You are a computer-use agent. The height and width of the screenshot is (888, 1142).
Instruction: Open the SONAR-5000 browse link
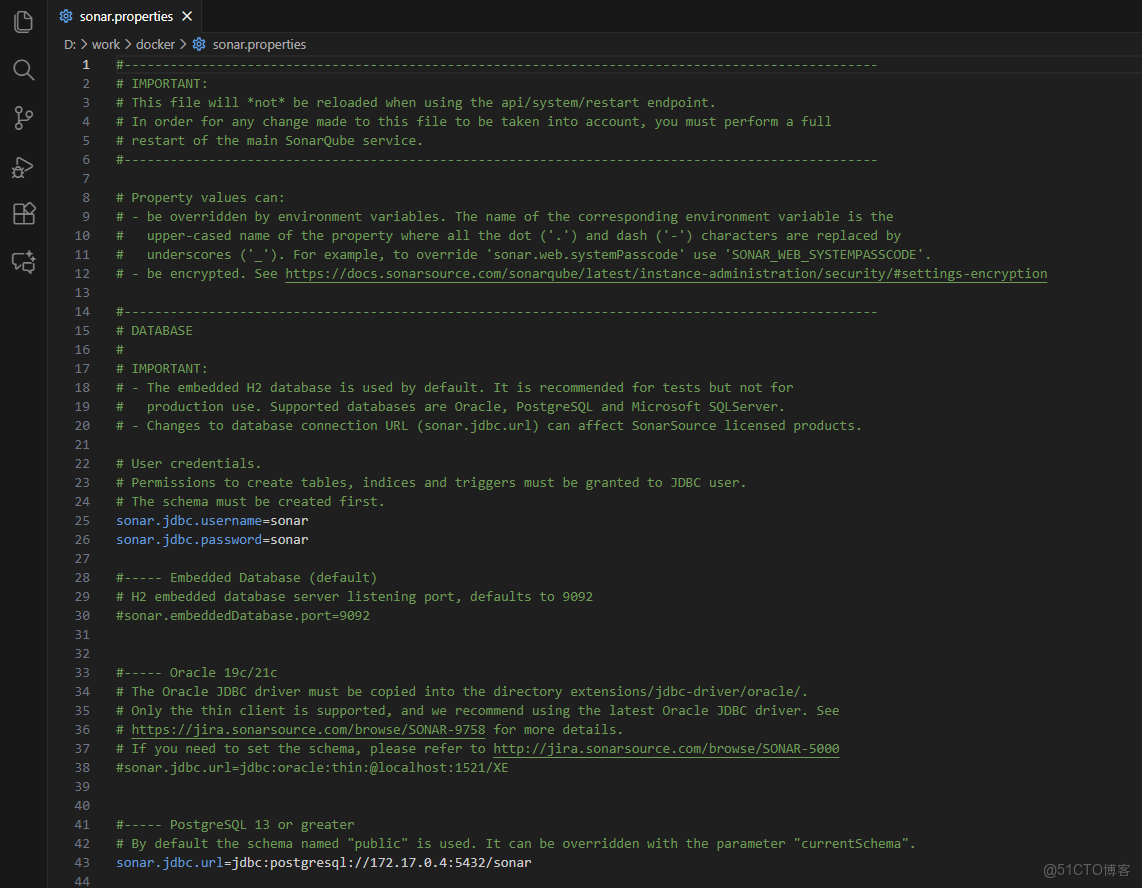click(x=666, y=748)
